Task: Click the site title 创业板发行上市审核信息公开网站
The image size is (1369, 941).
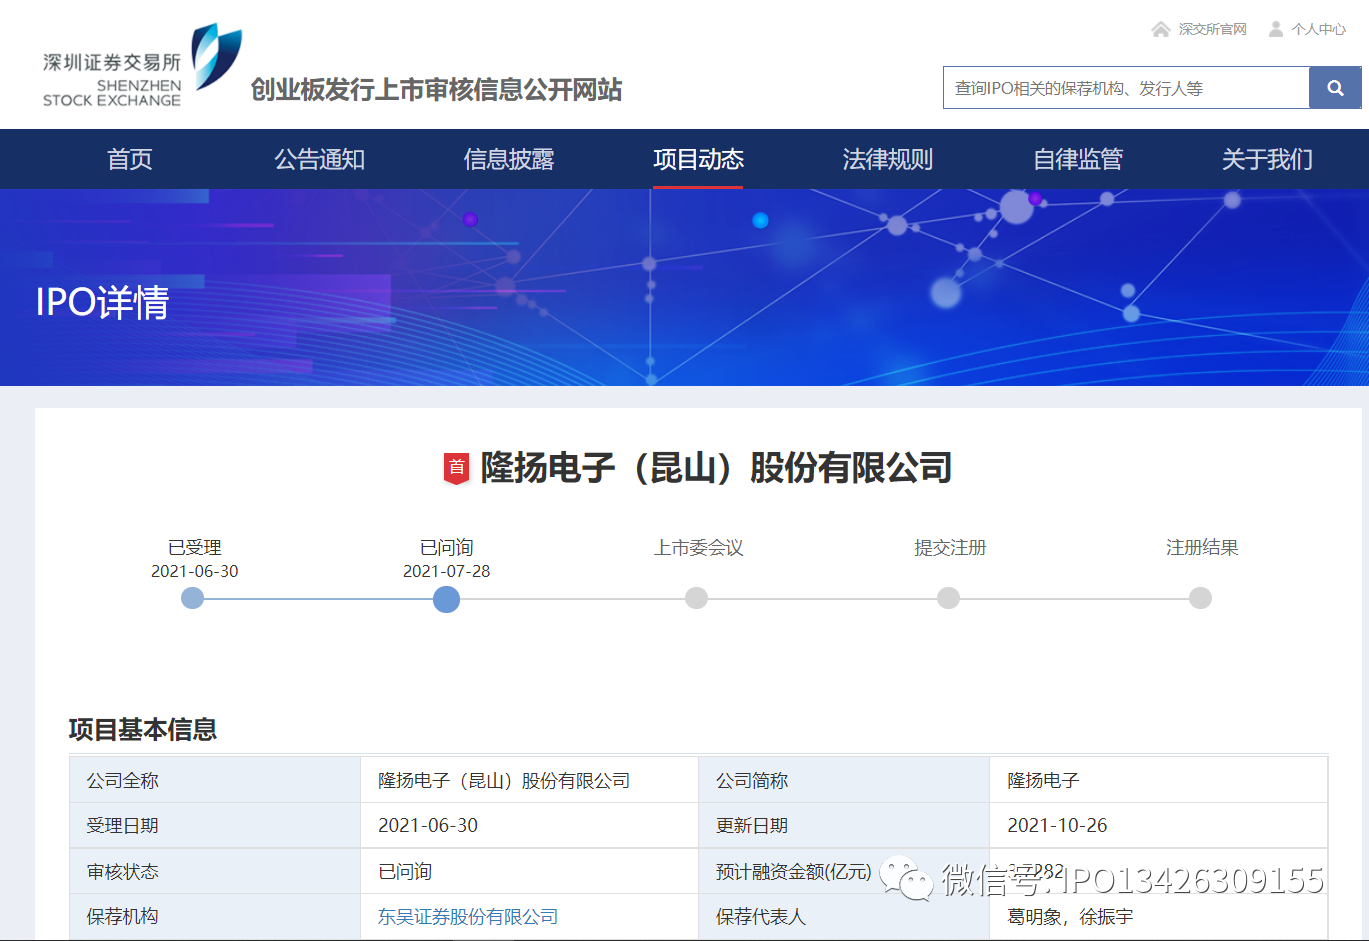Action: click(436, 90)
